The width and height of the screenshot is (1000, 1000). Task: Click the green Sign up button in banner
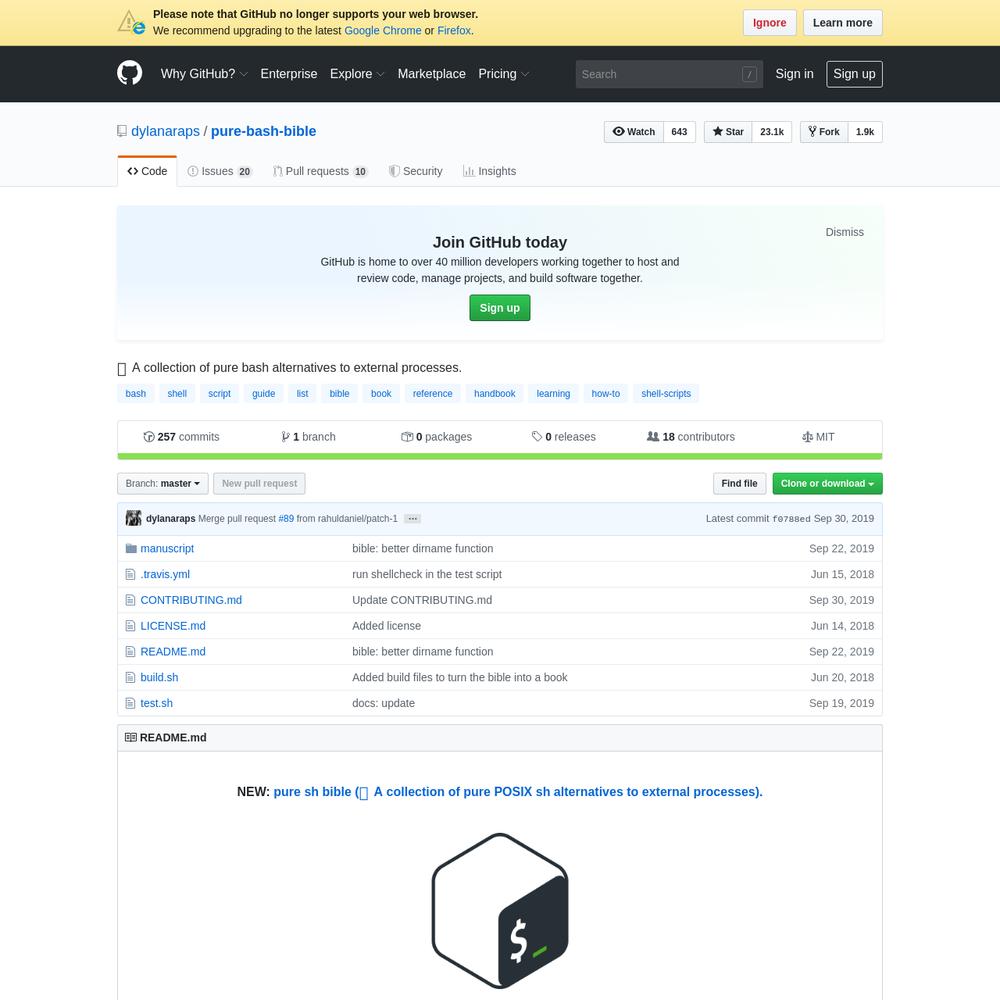pyautogui.click(x=499, y=308)
